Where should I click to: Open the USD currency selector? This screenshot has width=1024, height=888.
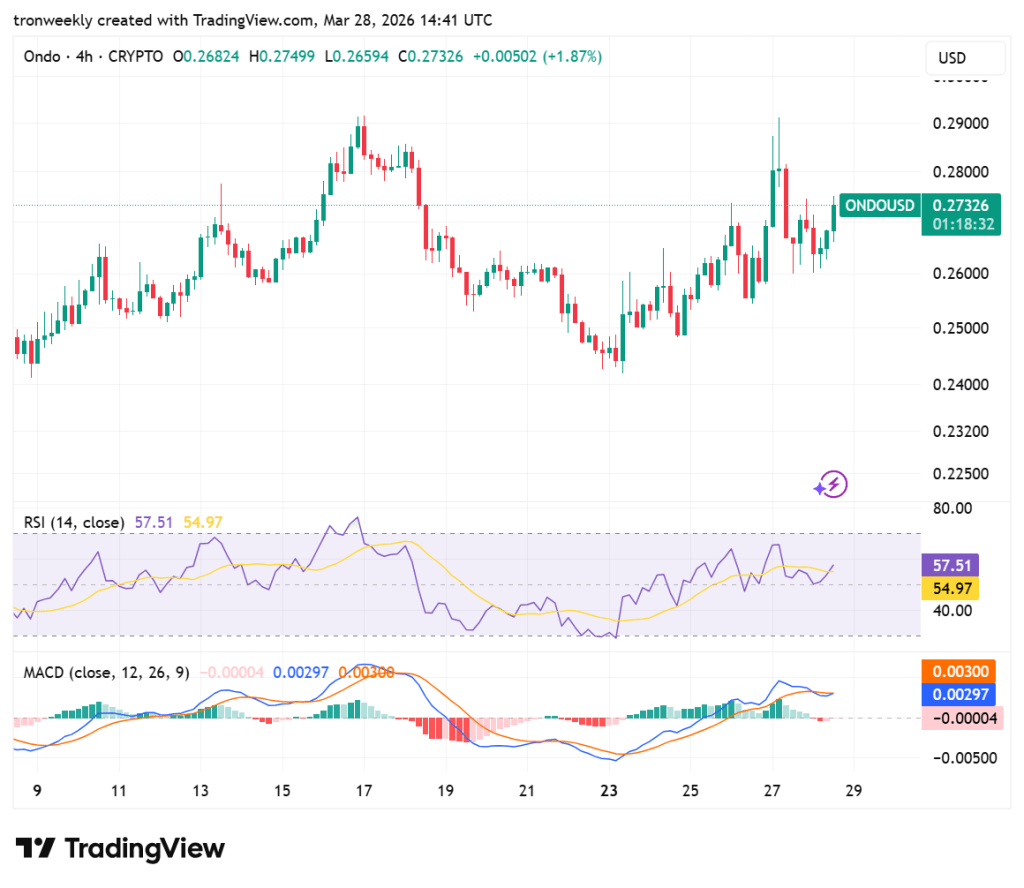point(965,58)
